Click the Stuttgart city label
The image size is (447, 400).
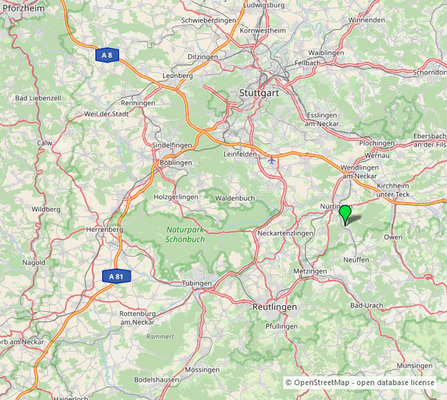point(259,93)
